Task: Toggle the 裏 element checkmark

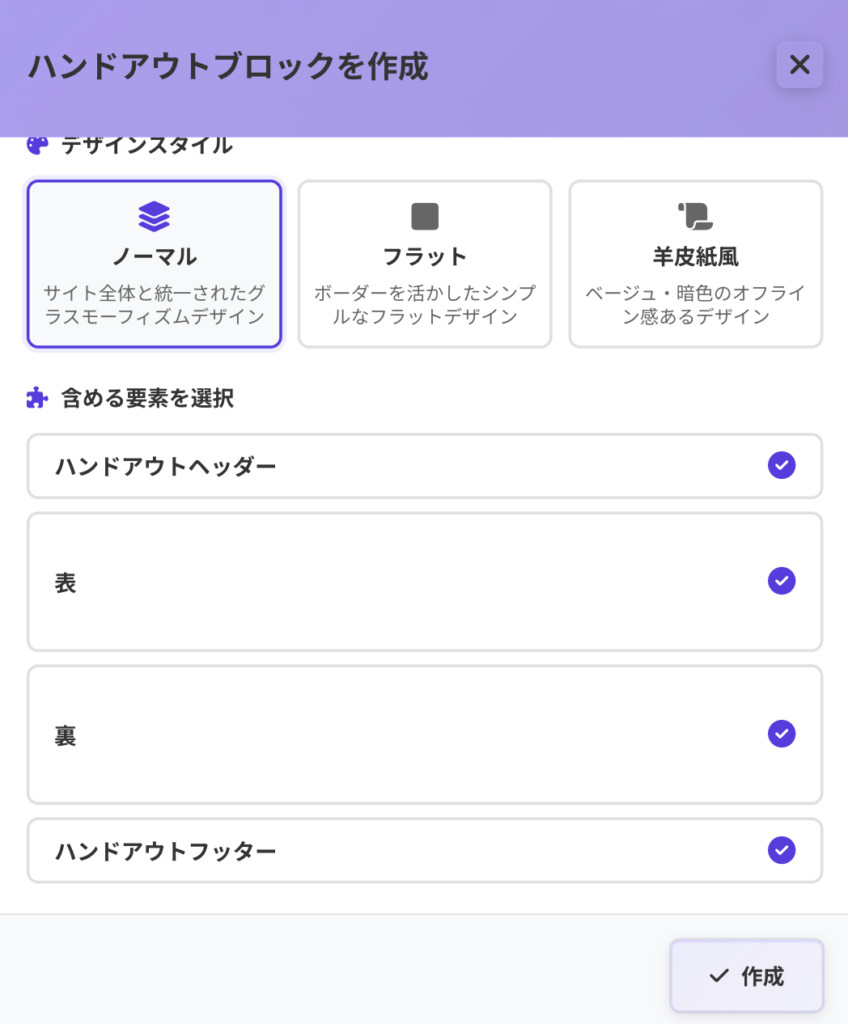Action: click(x=781, y=734)
